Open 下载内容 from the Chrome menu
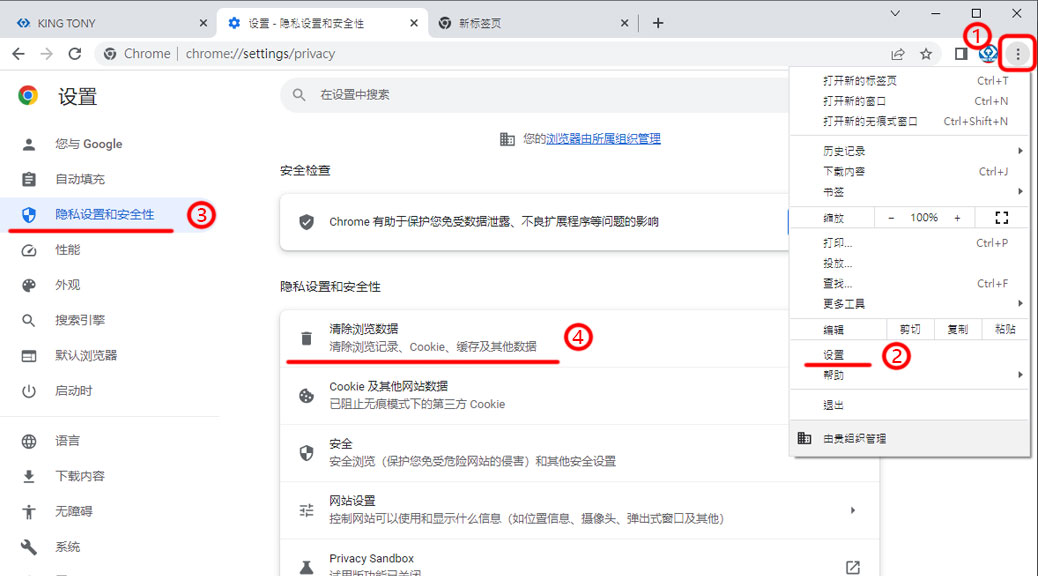This screenshot has height=576, width=1038. 910,171
